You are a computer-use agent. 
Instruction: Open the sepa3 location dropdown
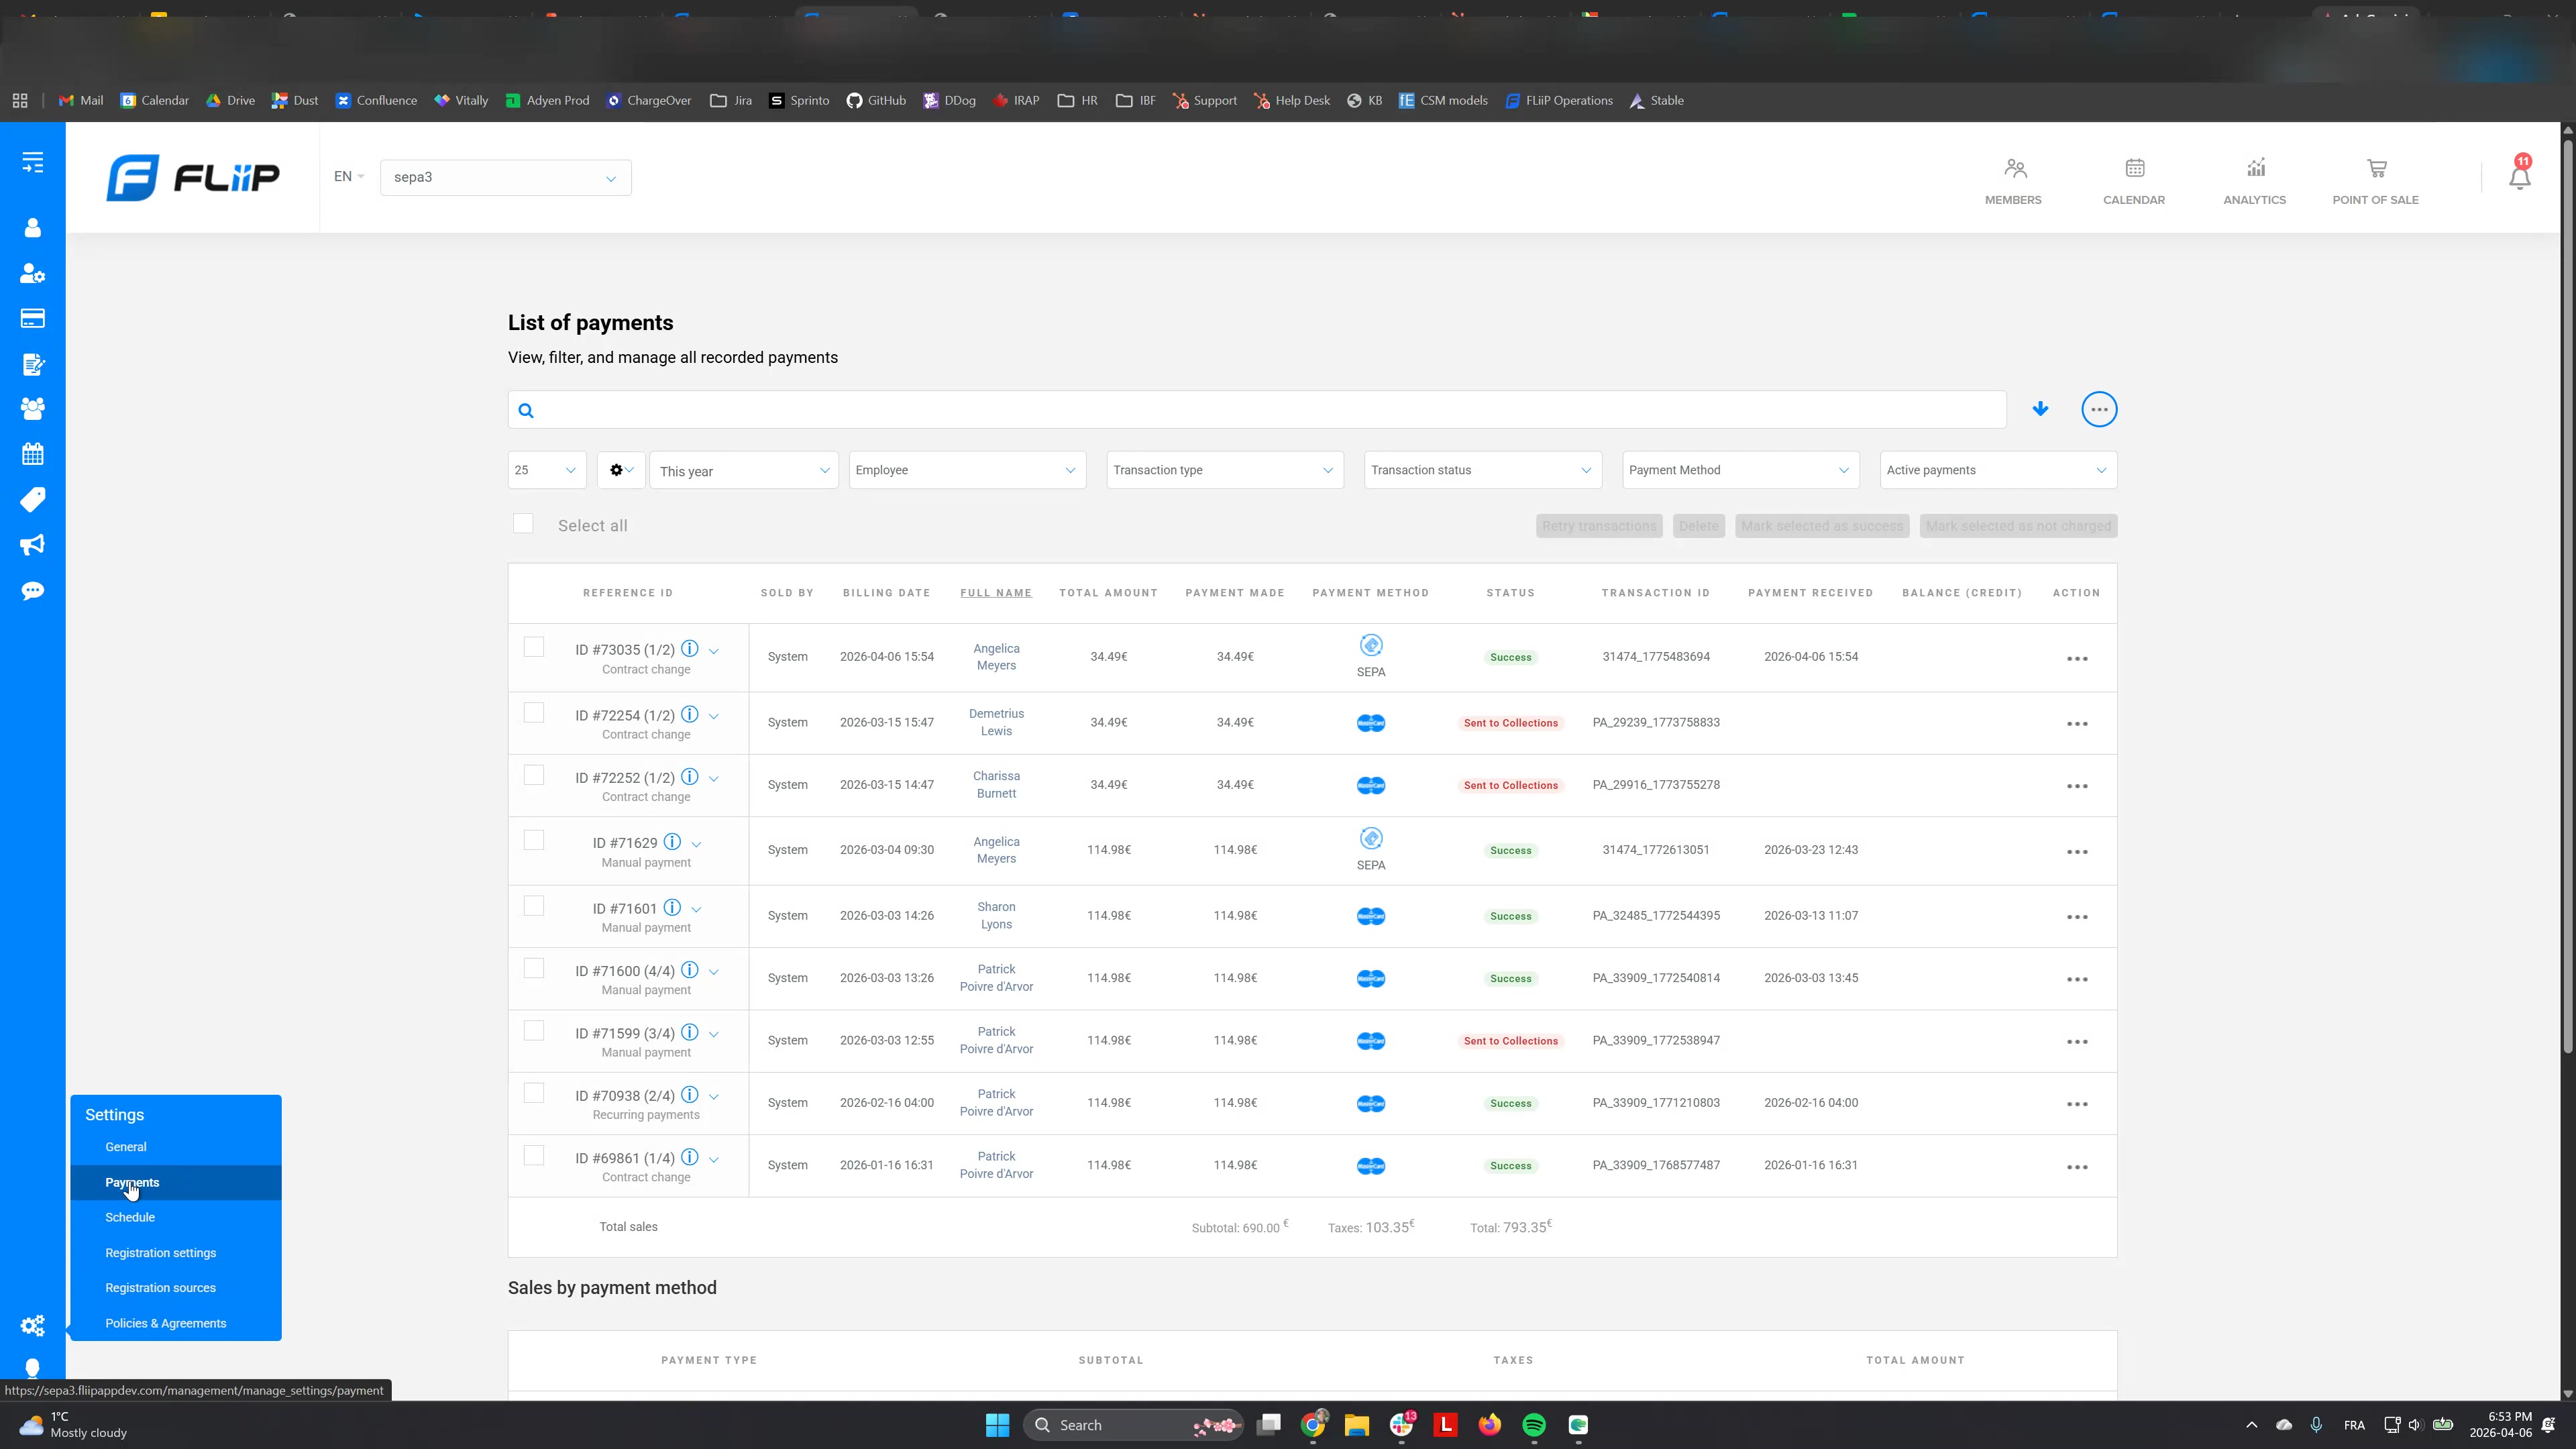505,178
